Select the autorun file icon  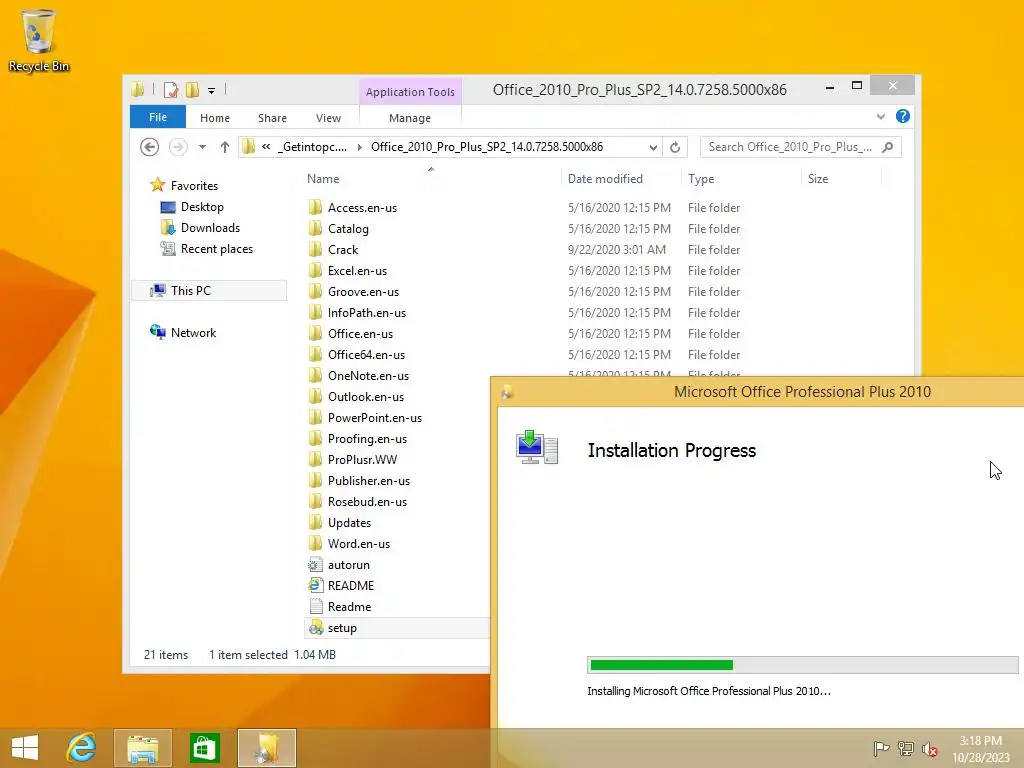point(315,565)
